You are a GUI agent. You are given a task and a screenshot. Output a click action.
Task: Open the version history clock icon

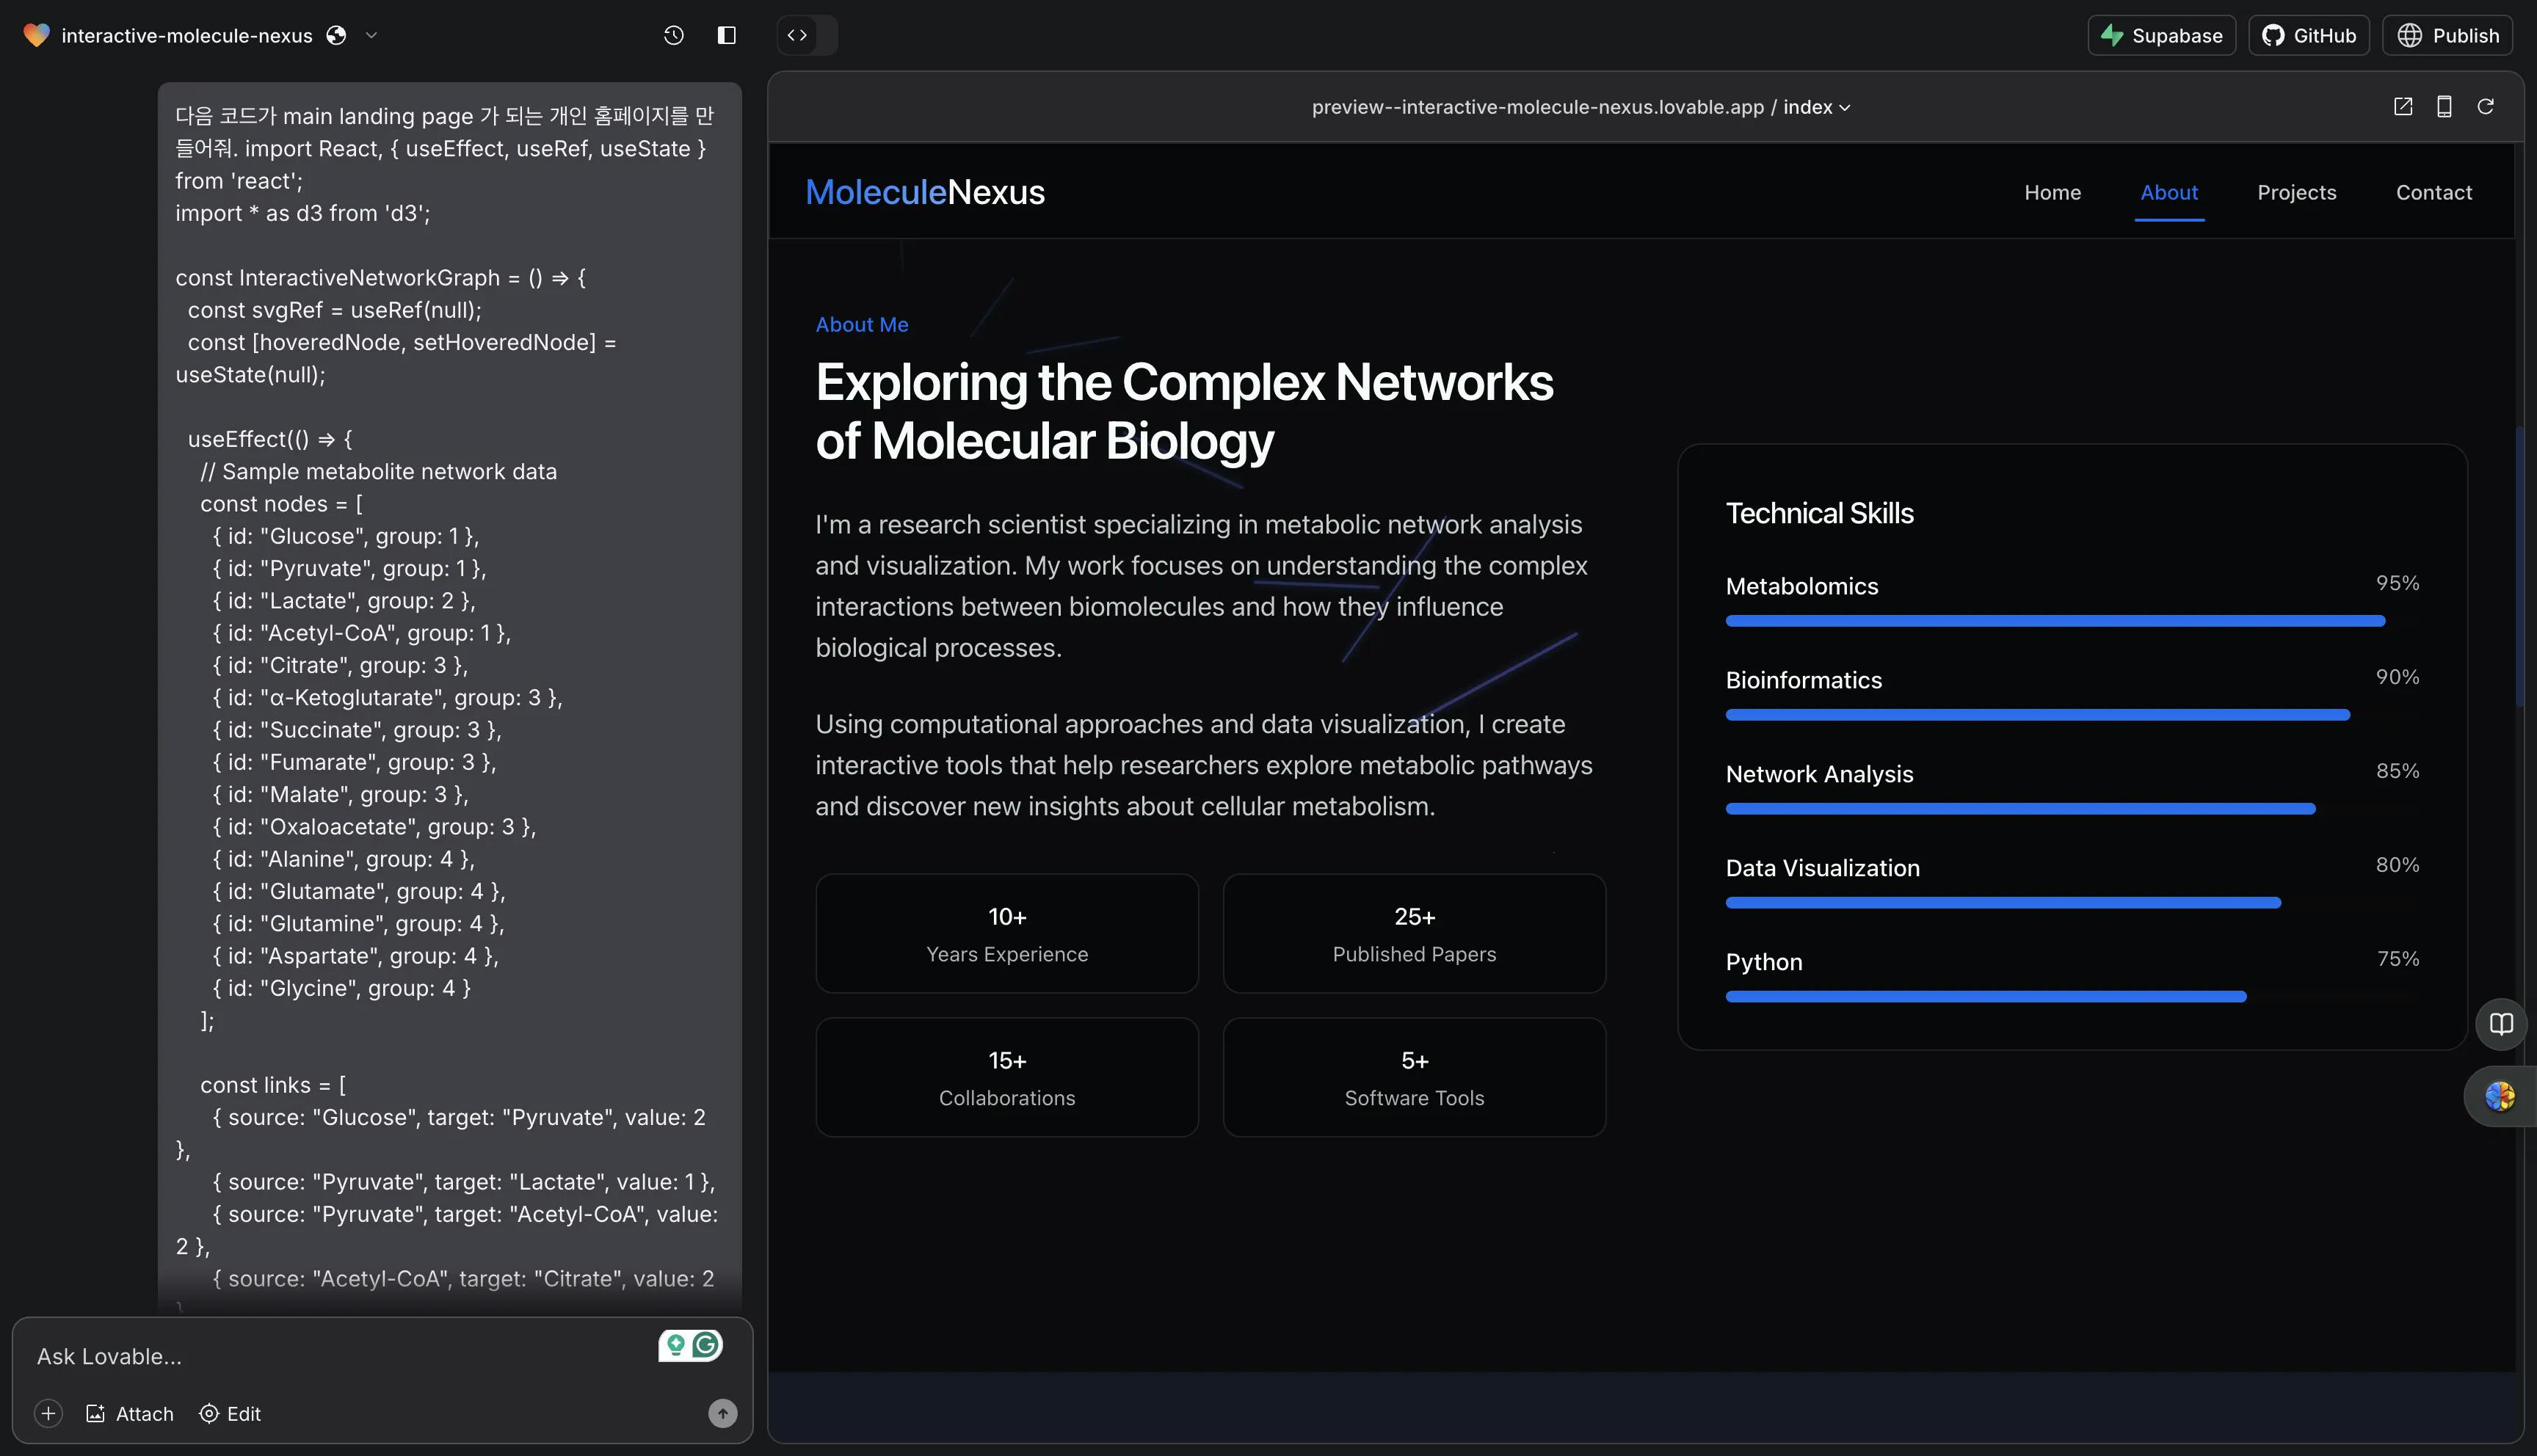click(673, 35)
